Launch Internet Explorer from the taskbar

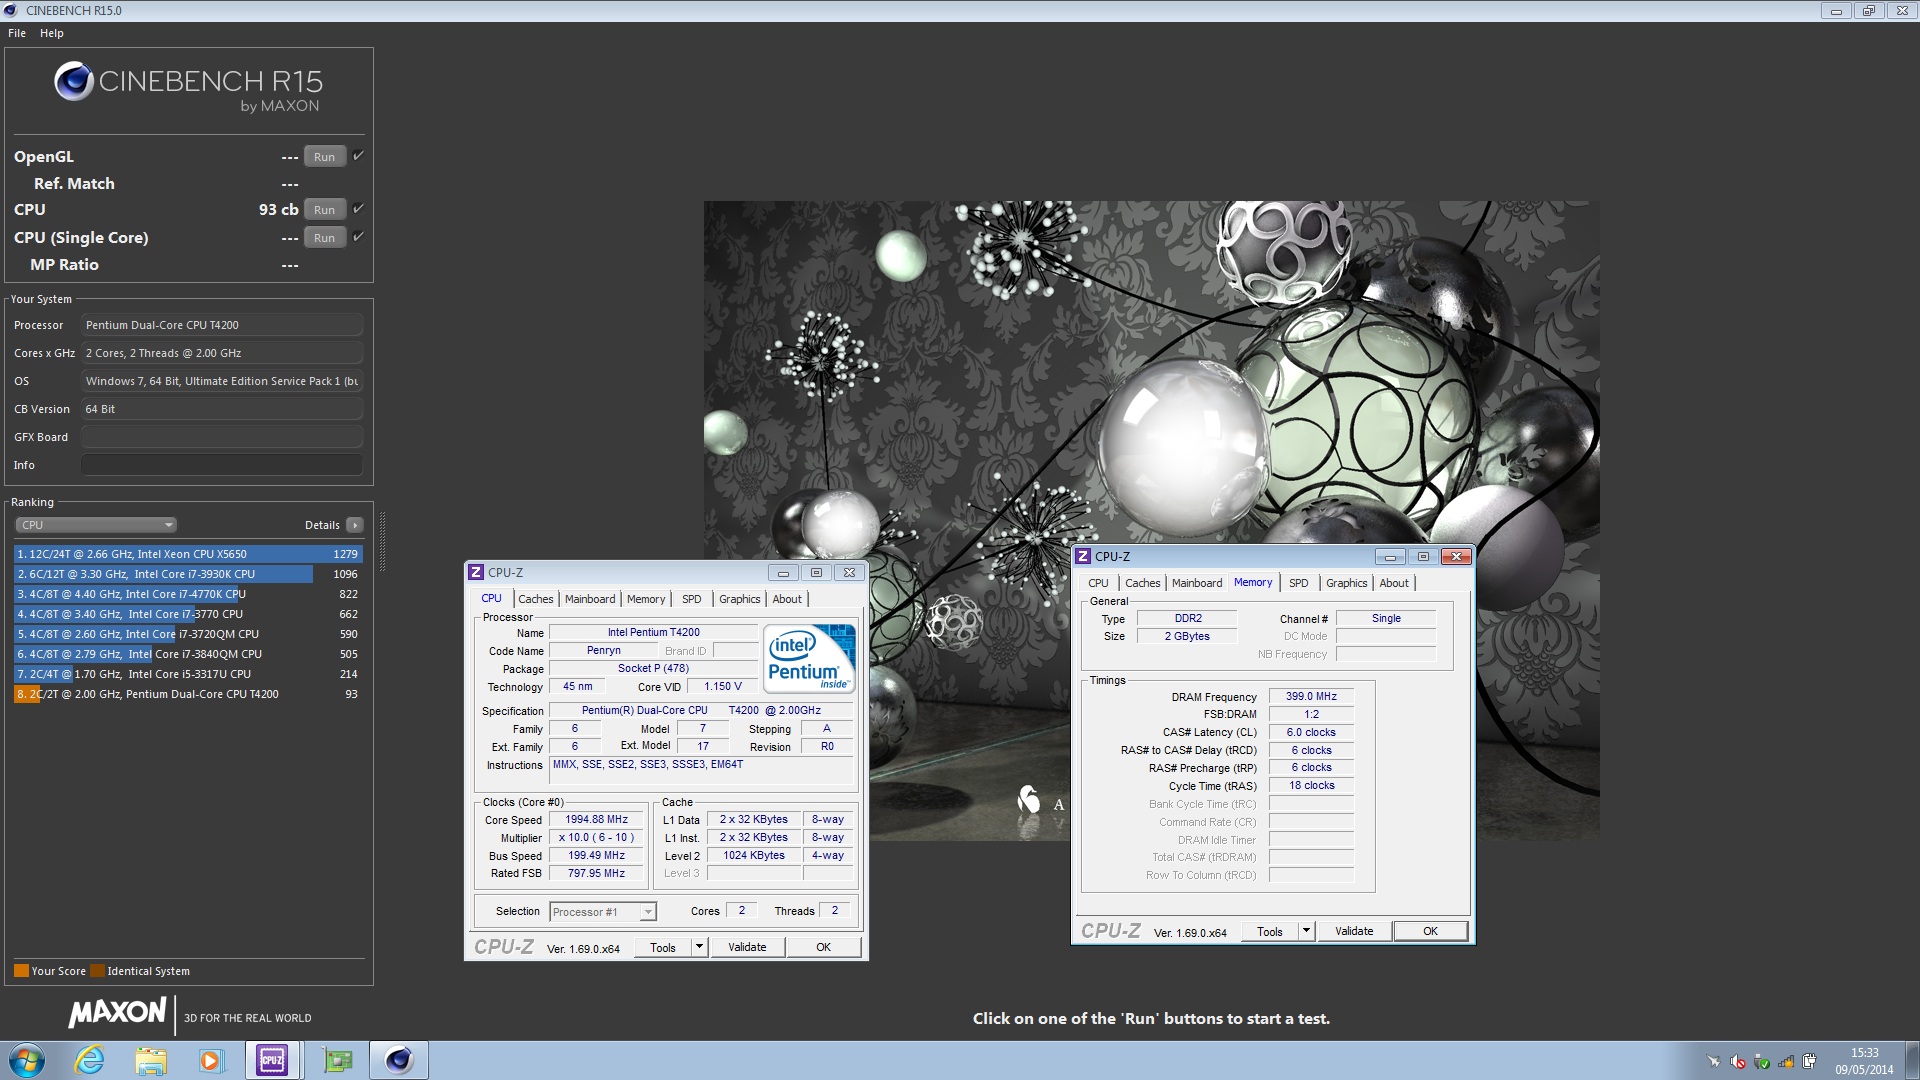(90, 1060)
